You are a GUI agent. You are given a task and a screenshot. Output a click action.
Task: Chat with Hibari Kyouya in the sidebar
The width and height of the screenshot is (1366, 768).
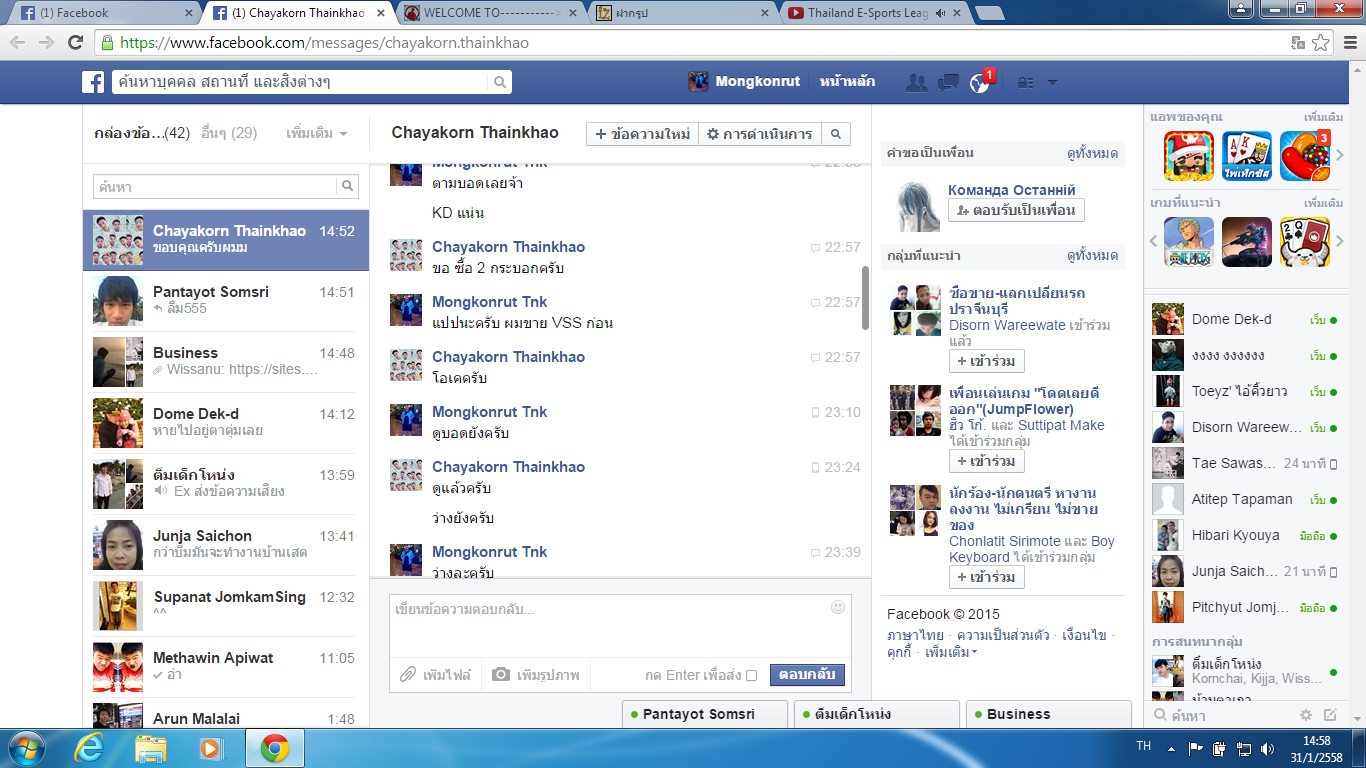1244,535
